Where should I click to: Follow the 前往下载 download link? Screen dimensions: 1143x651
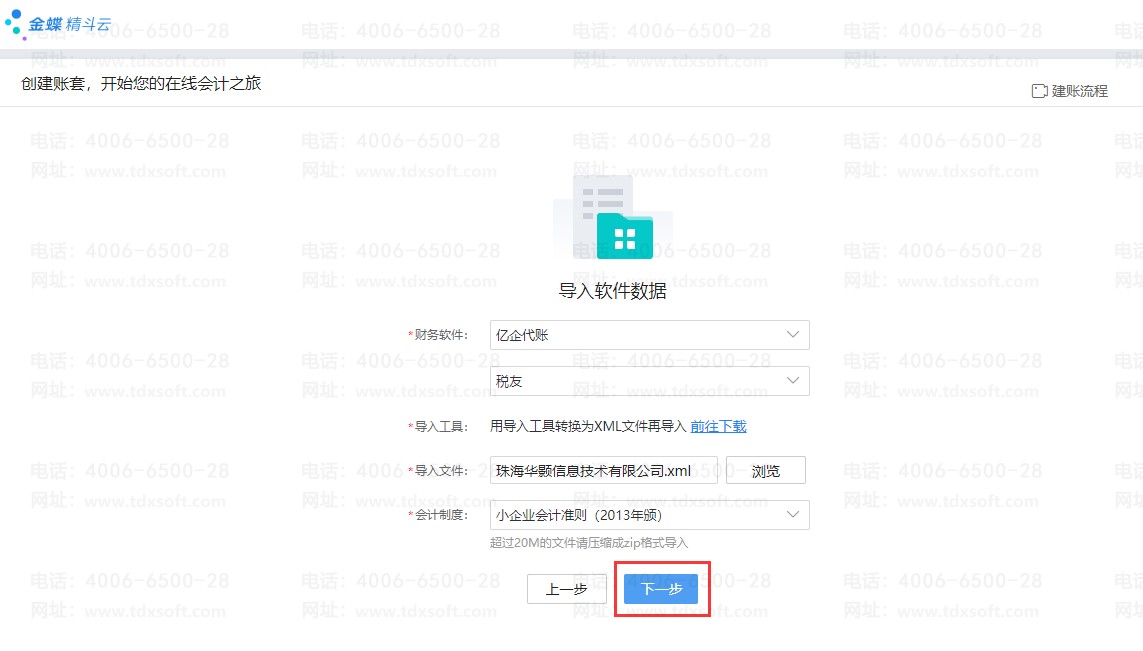[x=718, y=426]
